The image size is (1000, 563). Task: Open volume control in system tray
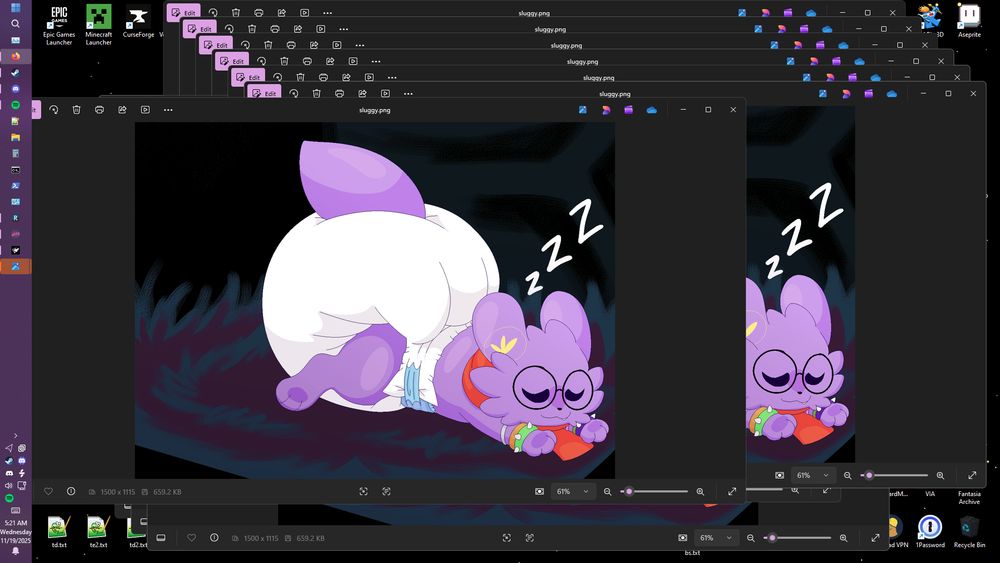tap(9, 486)
